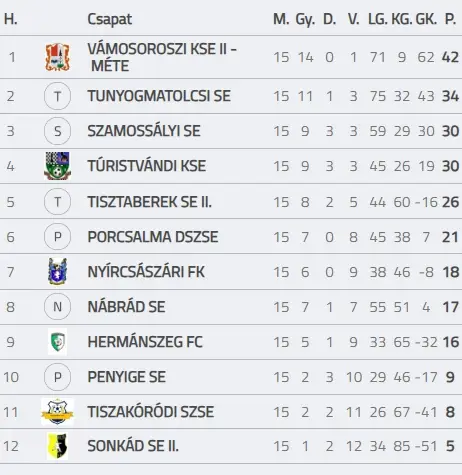The width and height of the screenshot is (462, 475).
Task: Open the Tisztaberek SE II. team name
Action: point(149,202)
